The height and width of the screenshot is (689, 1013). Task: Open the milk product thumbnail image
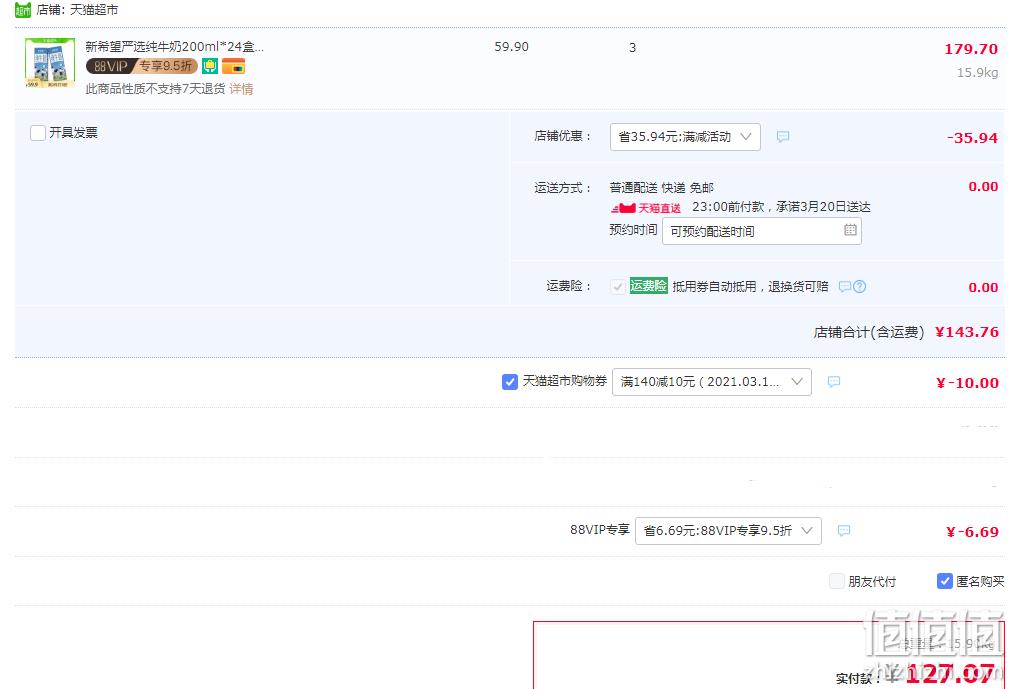coord(50,63)
